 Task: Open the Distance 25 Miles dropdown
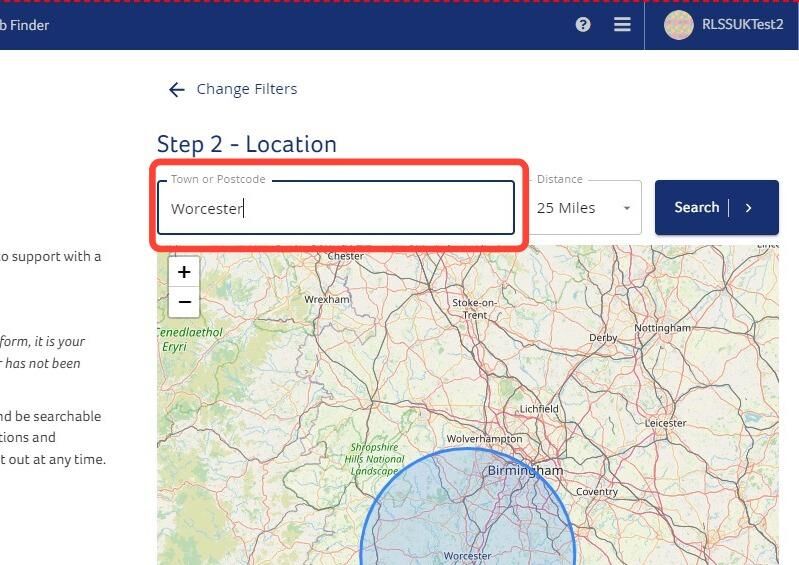click(x=585, y=208)
